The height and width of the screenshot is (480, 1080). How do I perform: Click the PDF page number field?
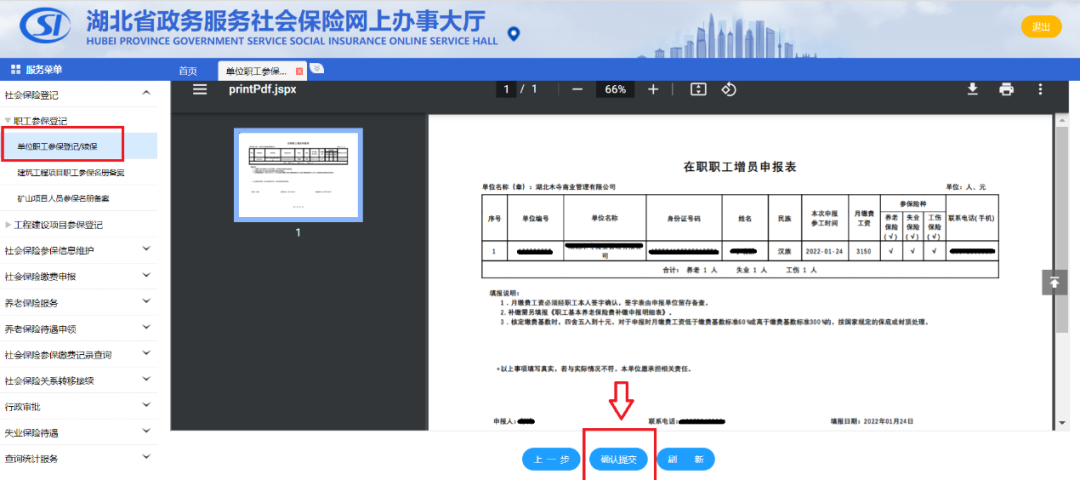[506, 90]
